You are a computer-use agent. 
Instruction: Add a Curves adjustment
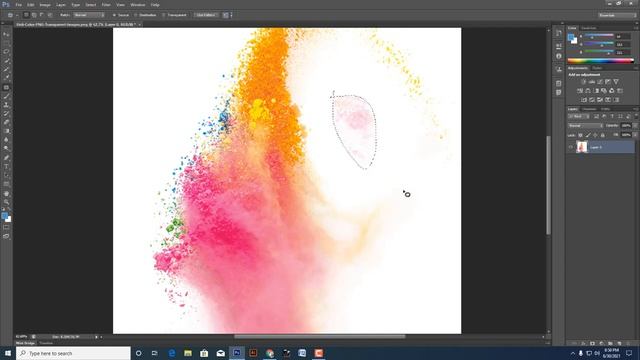(x=600, y=82)
